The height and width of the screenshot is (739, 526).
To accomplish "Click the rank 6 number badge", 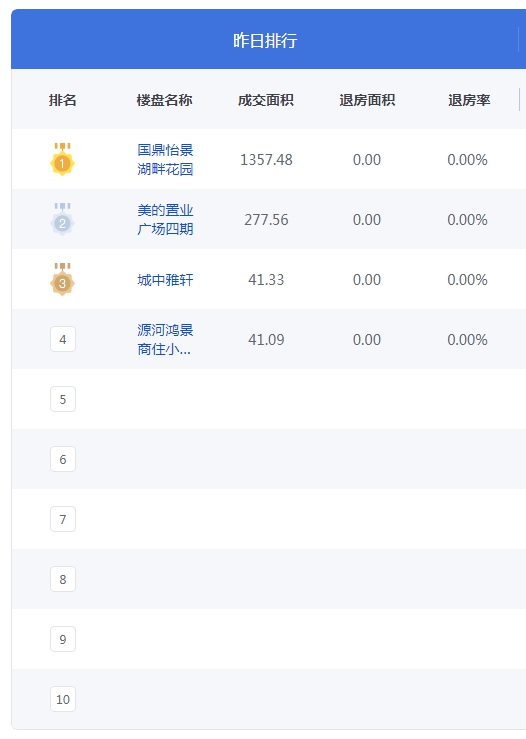I will point(63,459).
